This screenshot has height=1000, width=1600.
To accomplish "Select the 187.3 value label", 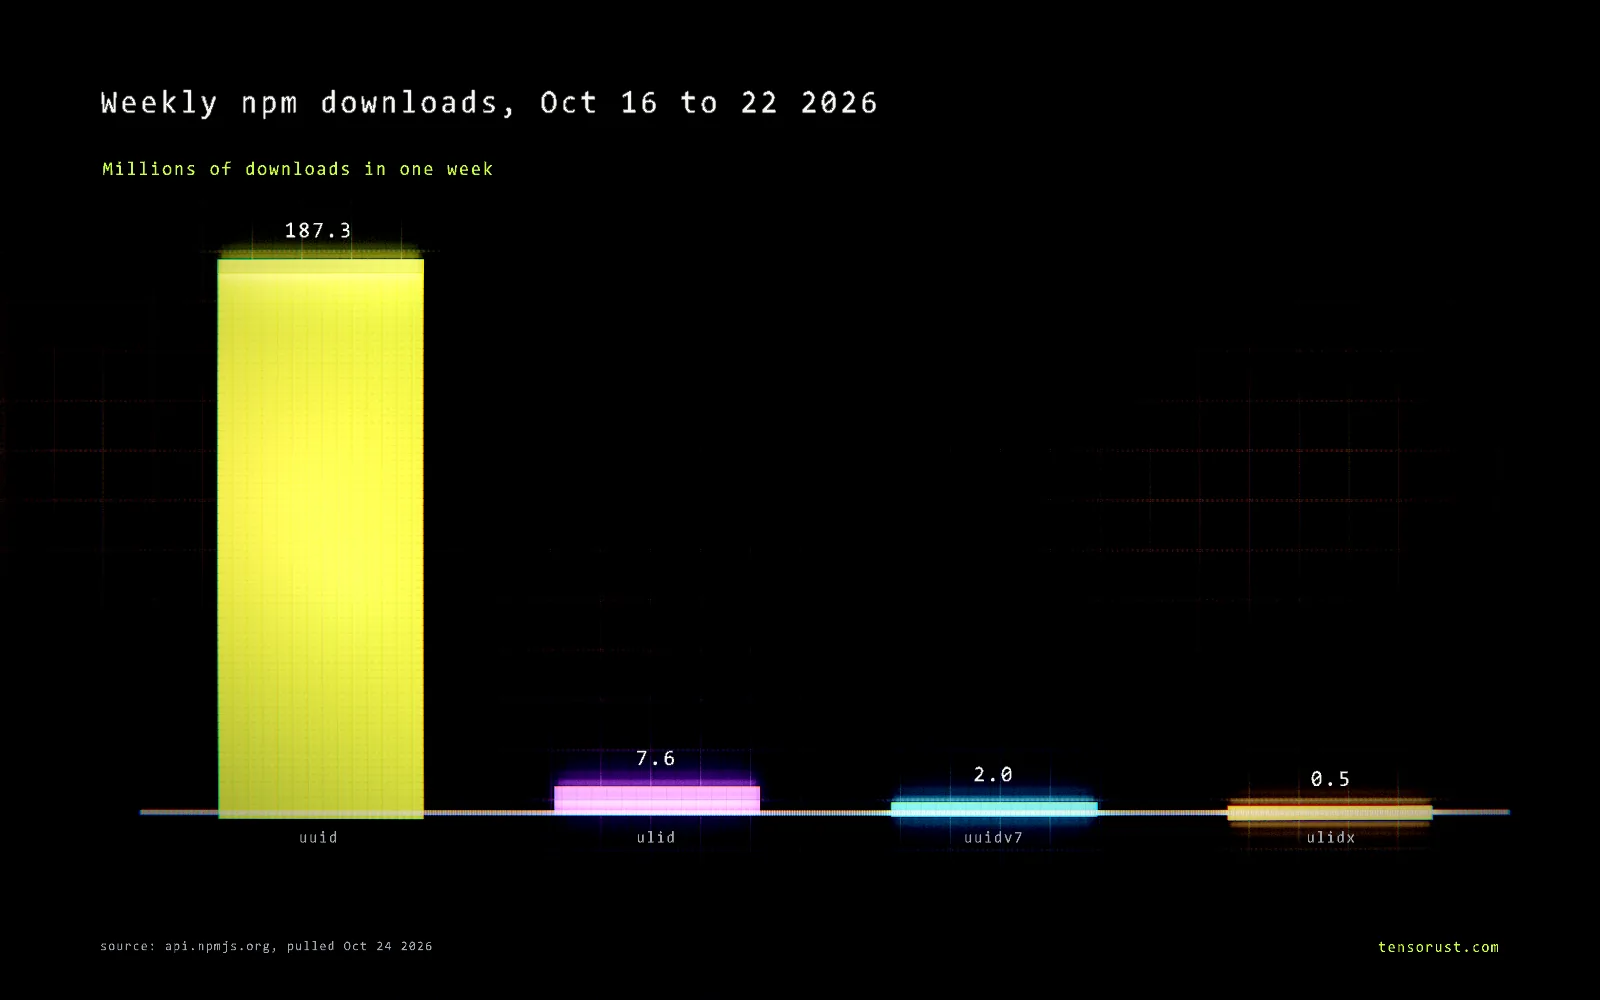I will [x=318, y=231].
